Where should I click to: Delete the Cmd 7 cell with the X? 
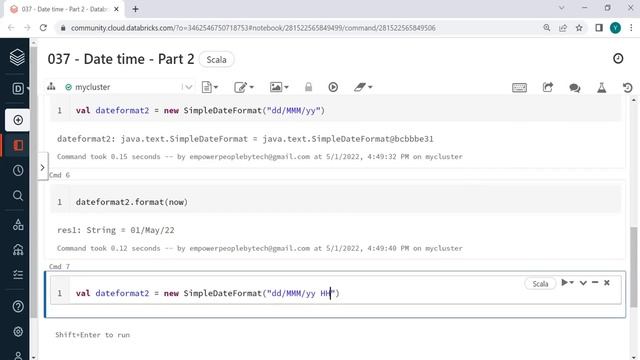click(x=607, y=282)
